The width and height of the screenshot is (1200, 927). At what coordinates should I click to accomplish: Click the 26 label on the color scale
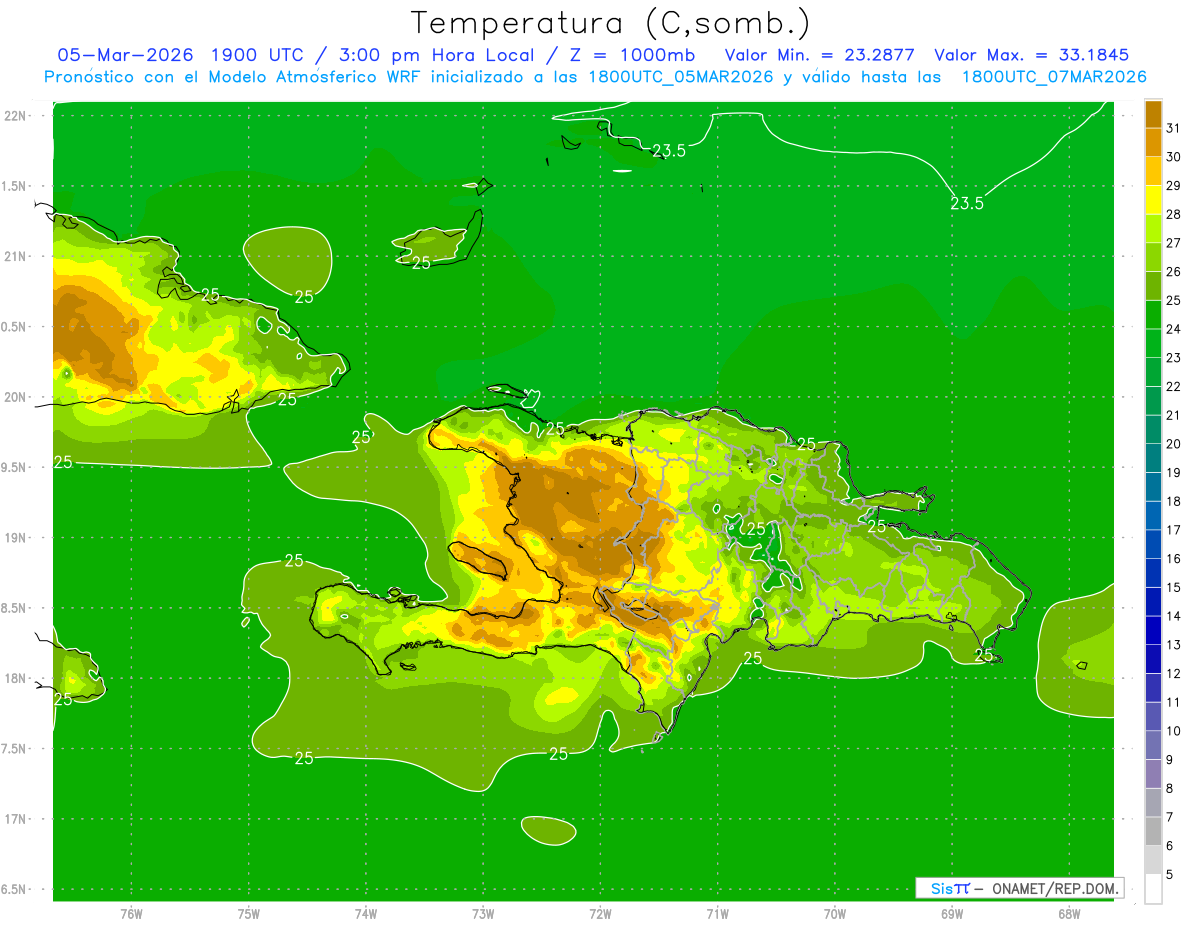[1173, 271]
